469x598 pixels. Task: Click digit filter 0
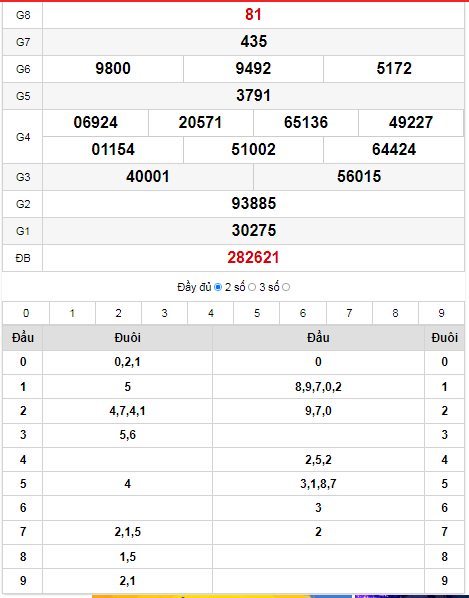(x=26, y=313)
